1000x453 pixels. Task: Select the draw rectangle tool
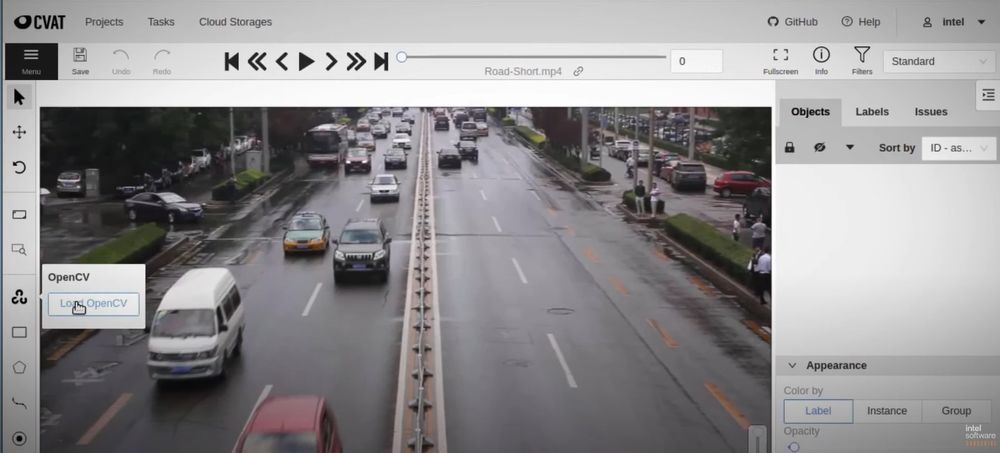point(19,332)
